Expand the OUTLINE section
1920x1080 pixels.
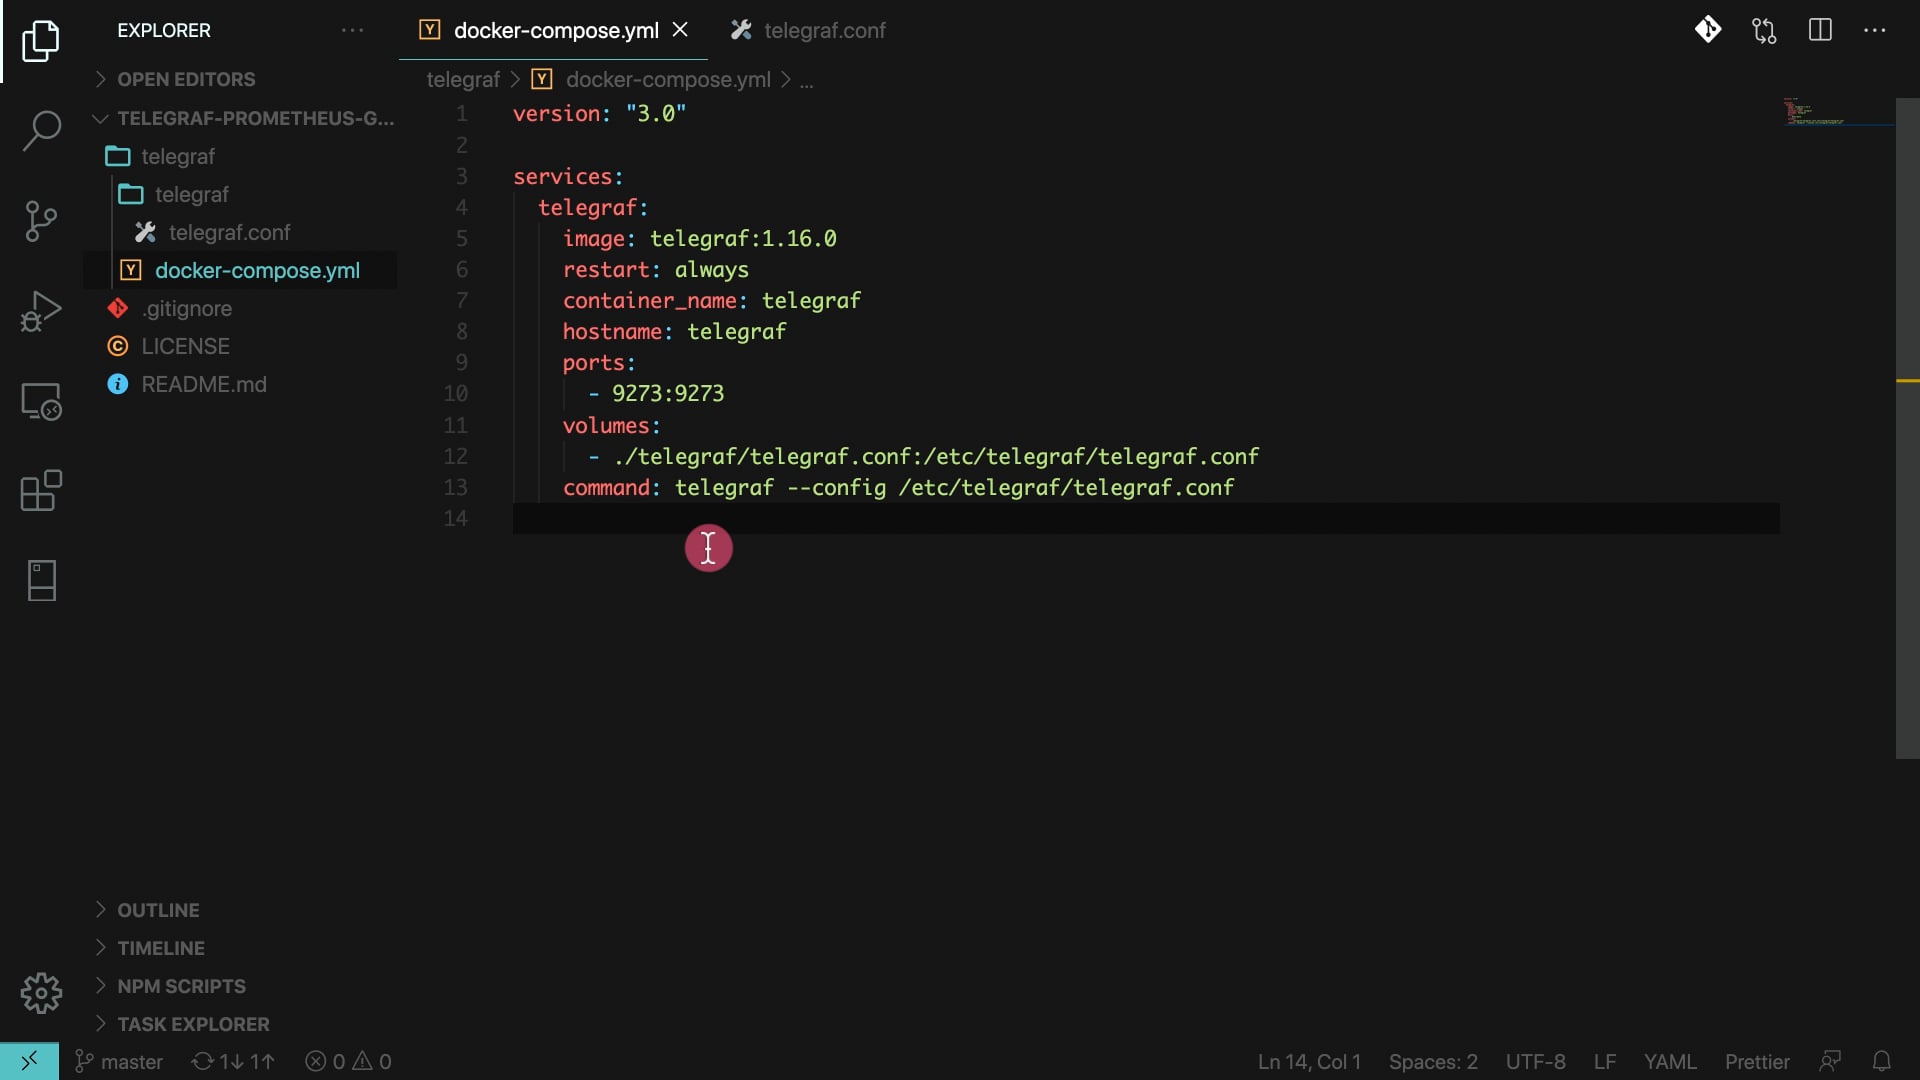point(158,910)
